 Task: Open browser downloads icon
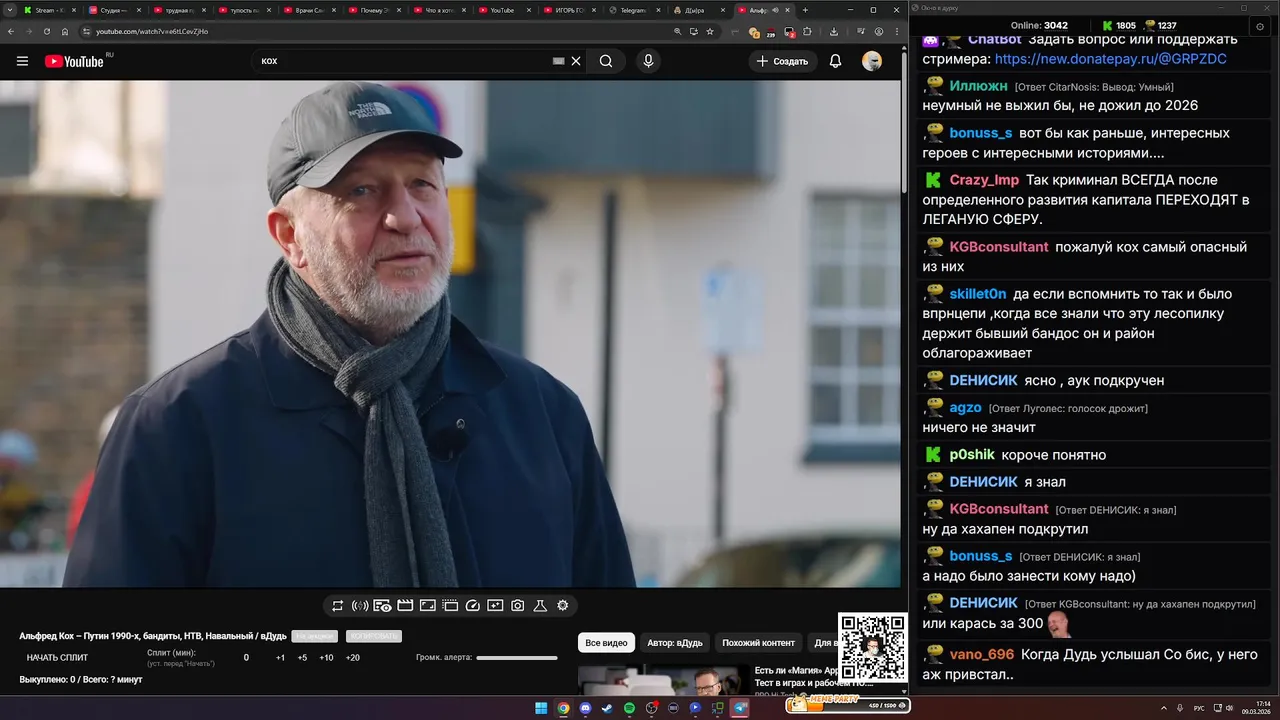[834, 31]
